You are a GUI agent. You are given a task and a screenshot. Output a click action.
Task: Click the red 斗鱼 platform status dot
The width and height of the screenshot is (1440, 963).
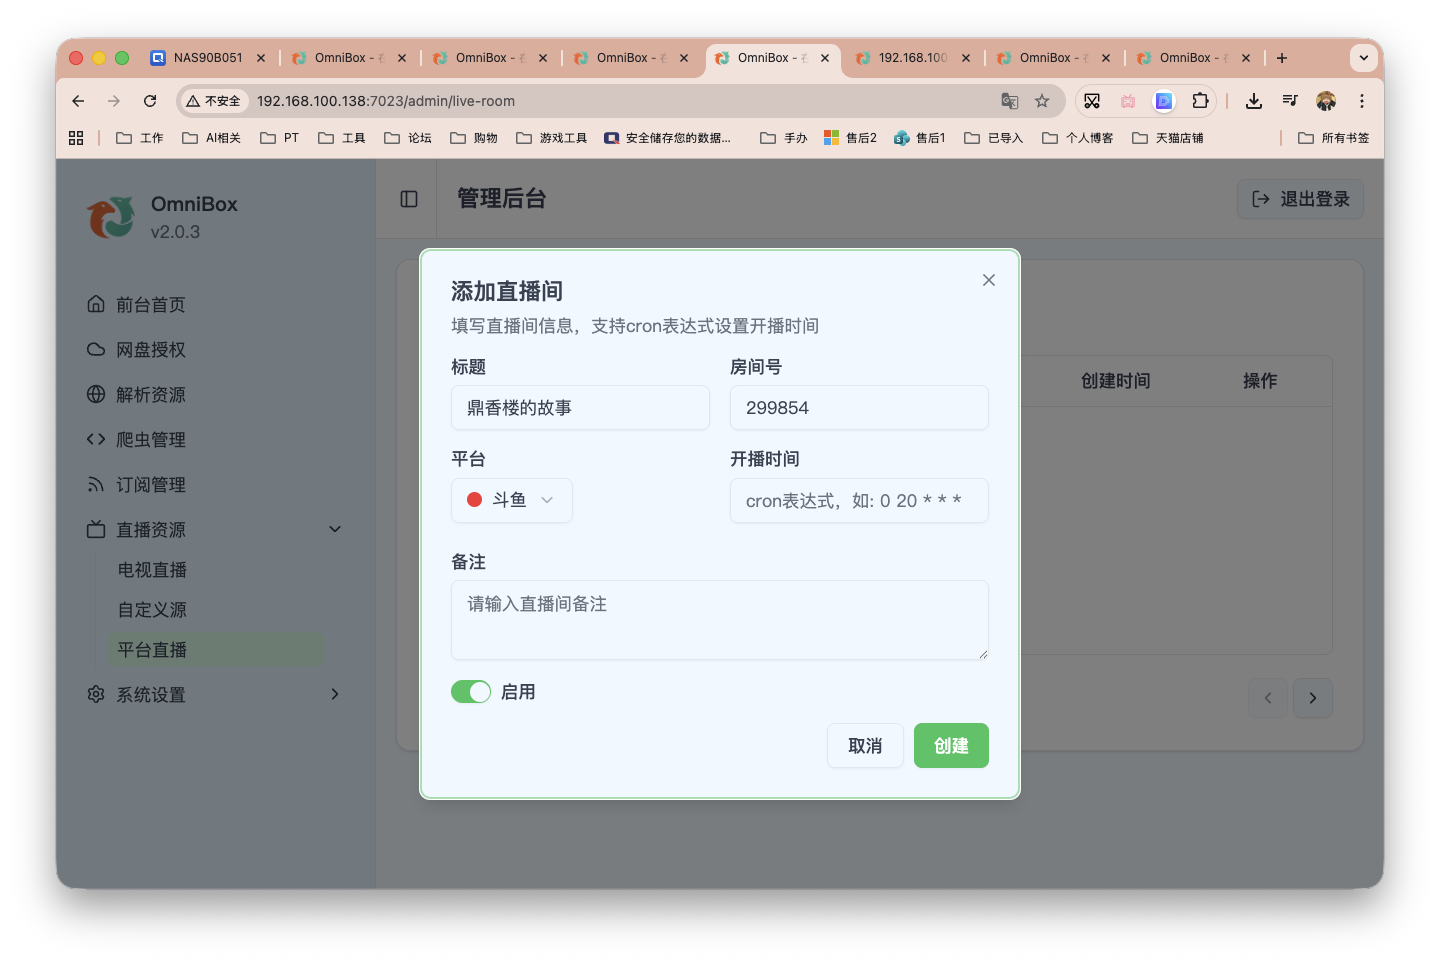pyautogui.click(x=474, y=499)
